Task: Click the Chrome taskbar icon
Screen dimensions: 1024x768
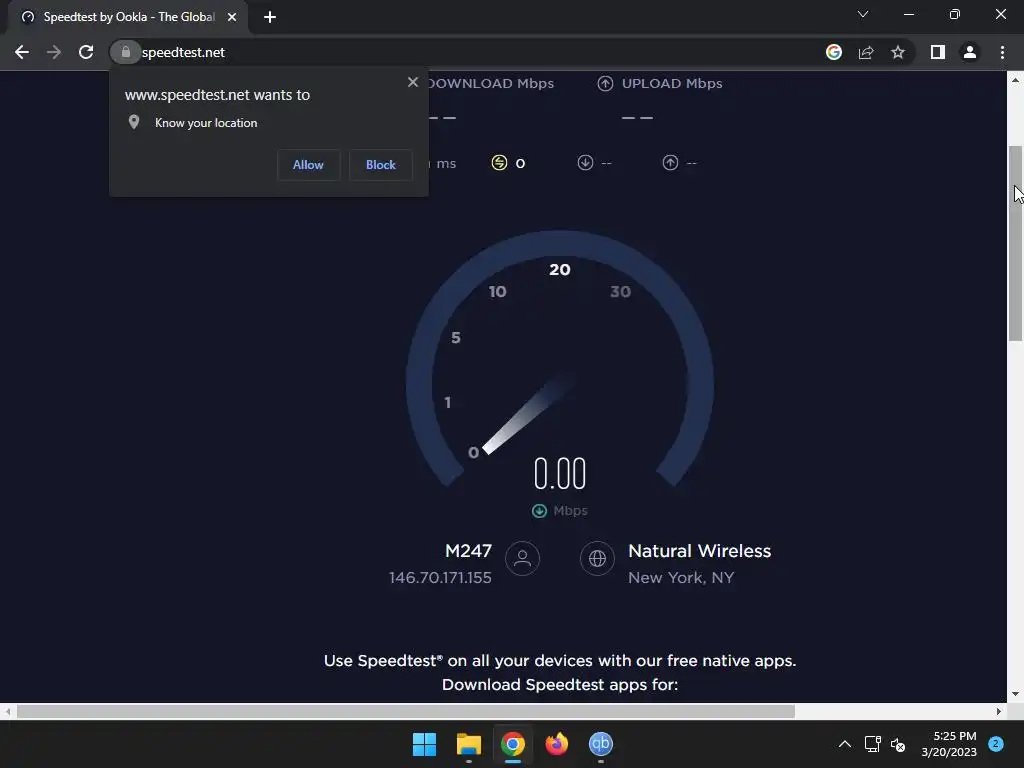Action: click(x=513, y=744)
